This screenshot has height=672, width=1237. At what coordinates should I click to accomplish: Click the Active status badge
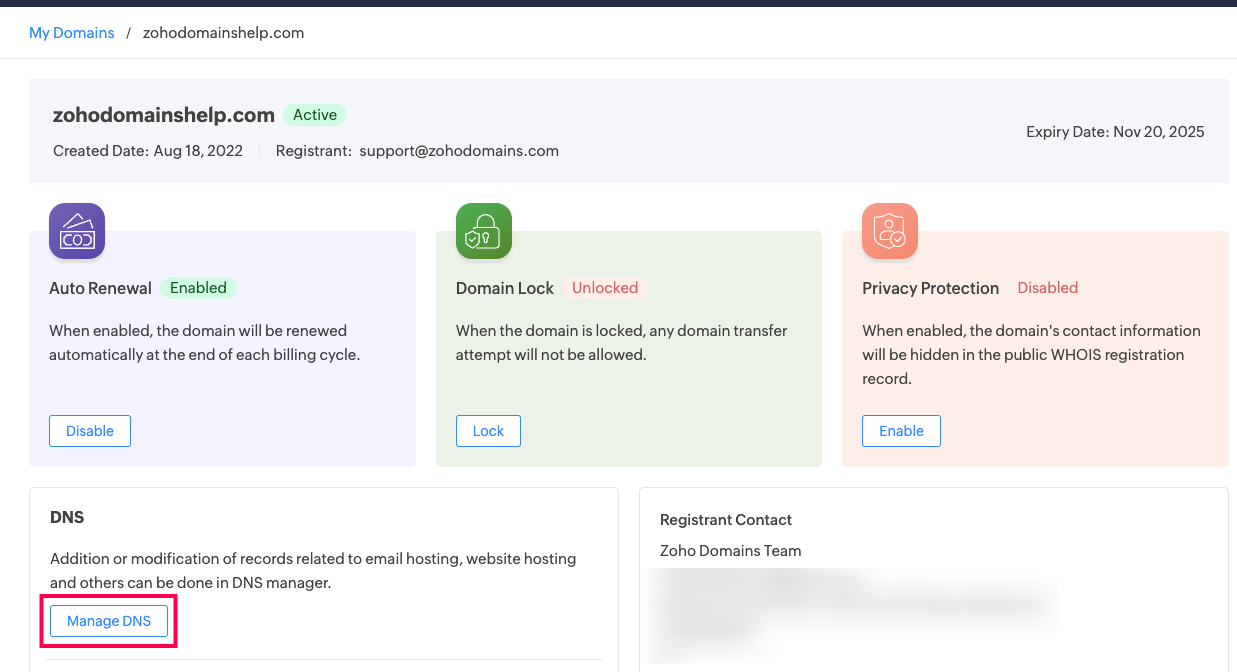click(x=315, y=115)
